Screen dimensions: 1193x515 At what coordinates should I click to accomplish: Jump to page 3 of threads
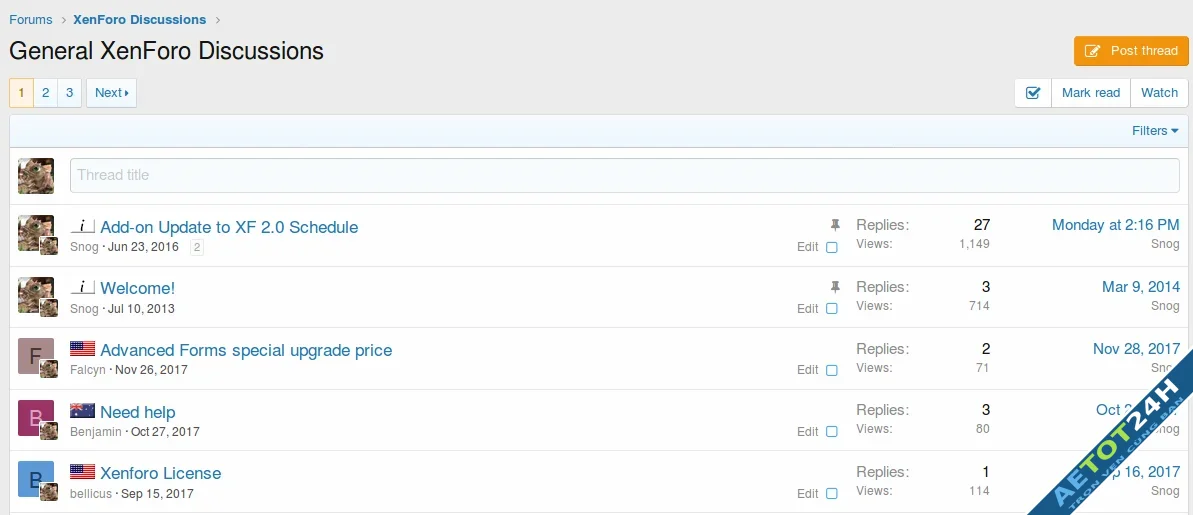69,93
